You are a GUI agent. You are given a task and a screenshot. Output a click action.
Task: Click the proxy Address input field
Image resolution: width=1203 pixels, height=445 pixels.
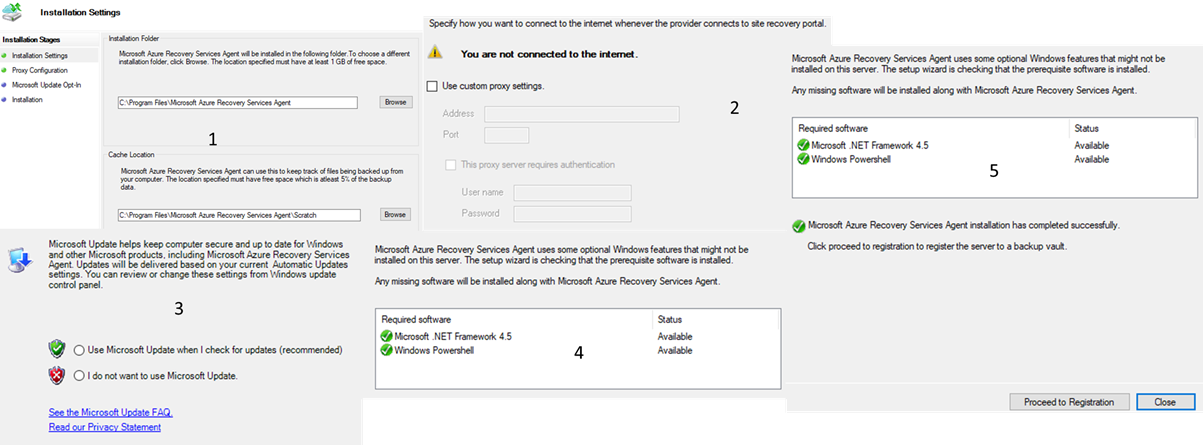(x=581, y=114)
